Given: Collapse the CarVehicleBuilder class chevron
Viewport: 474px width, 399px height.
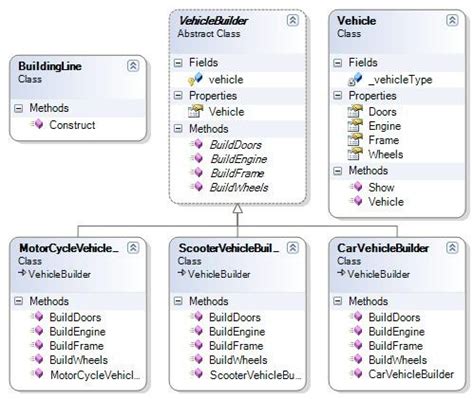Looking at the screenshot, I should [x=452, y=248].
